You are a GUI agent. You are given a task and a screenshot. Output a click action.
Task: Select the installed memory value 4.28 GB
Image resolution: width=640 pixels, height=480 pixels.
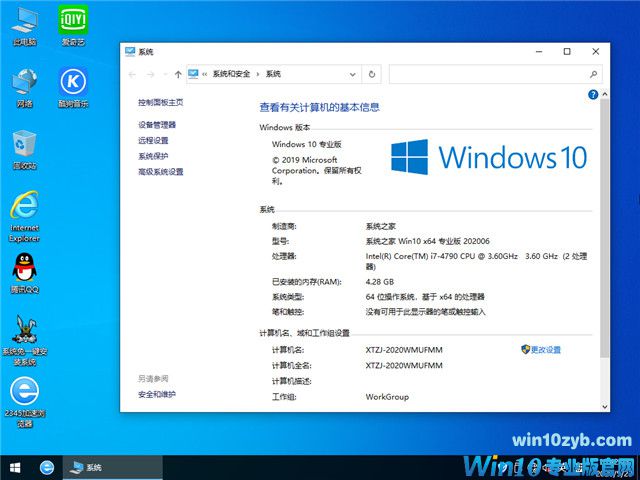coord(380,282)
